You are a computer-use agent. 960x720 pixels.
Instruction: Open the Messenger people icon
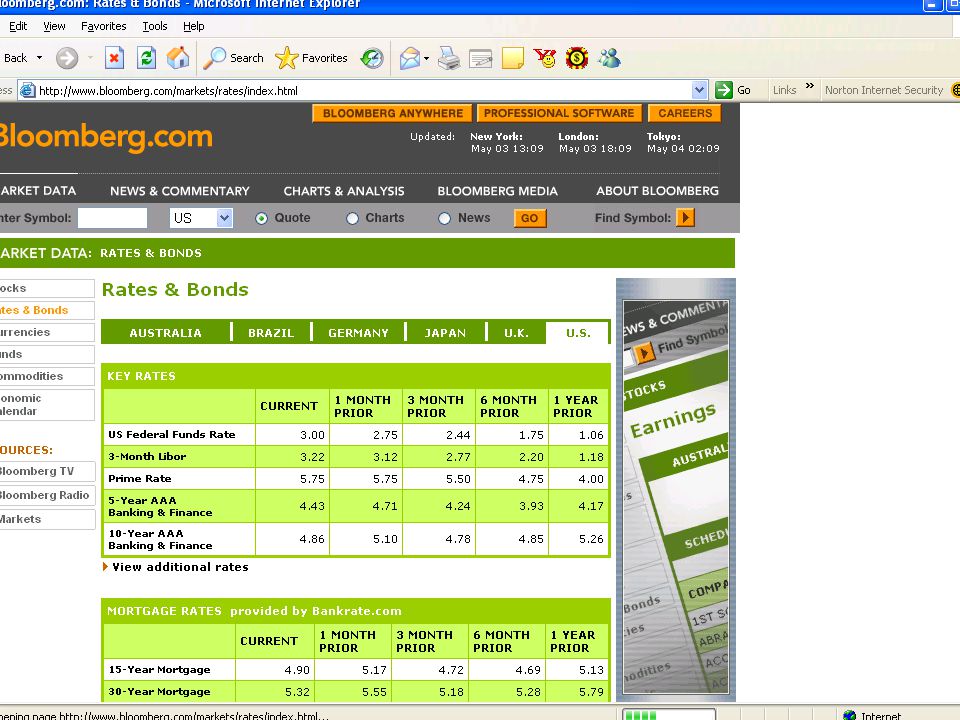(609, 58)
